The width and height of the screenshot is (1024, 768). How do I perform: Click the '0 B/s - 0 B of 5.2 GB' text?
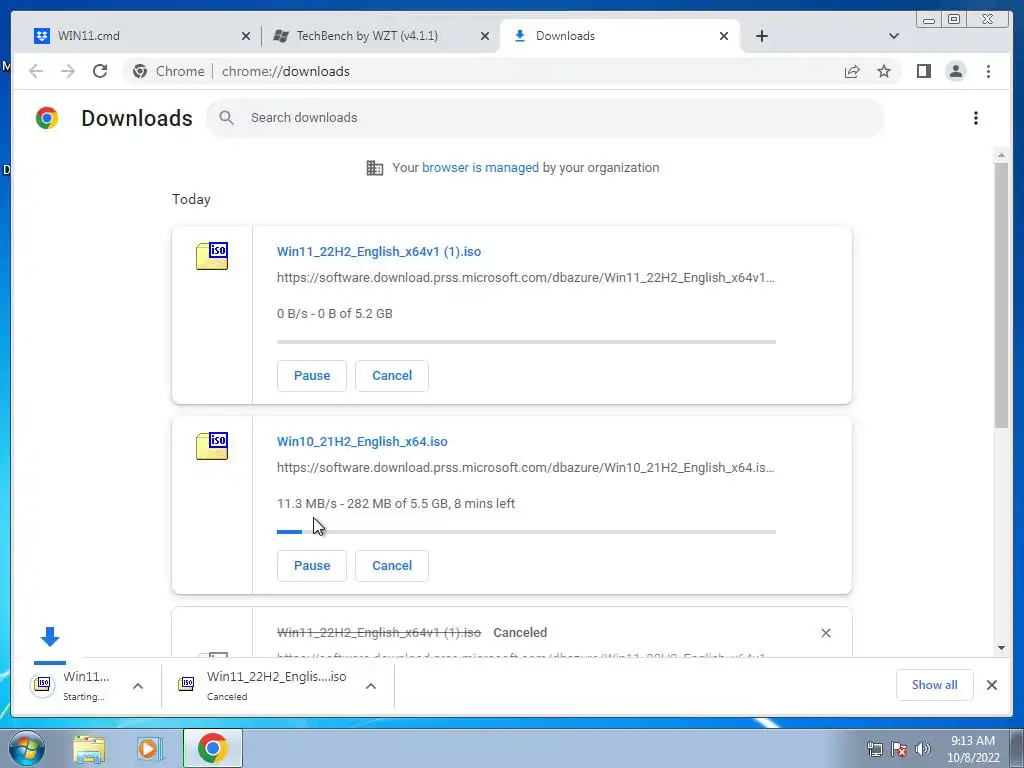(x=334, y=313)
